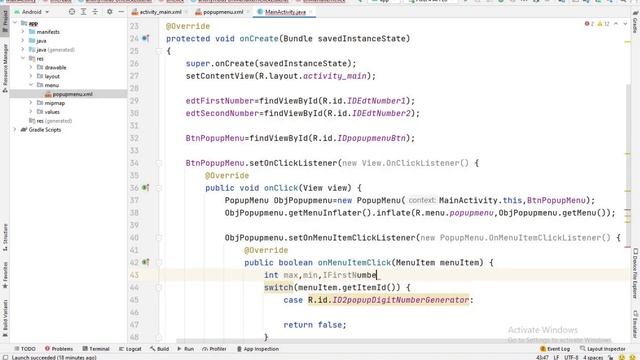The height and width of the screenshot is (360, 640).
Task: Fold the switch block at line 44
Action: 159,287
